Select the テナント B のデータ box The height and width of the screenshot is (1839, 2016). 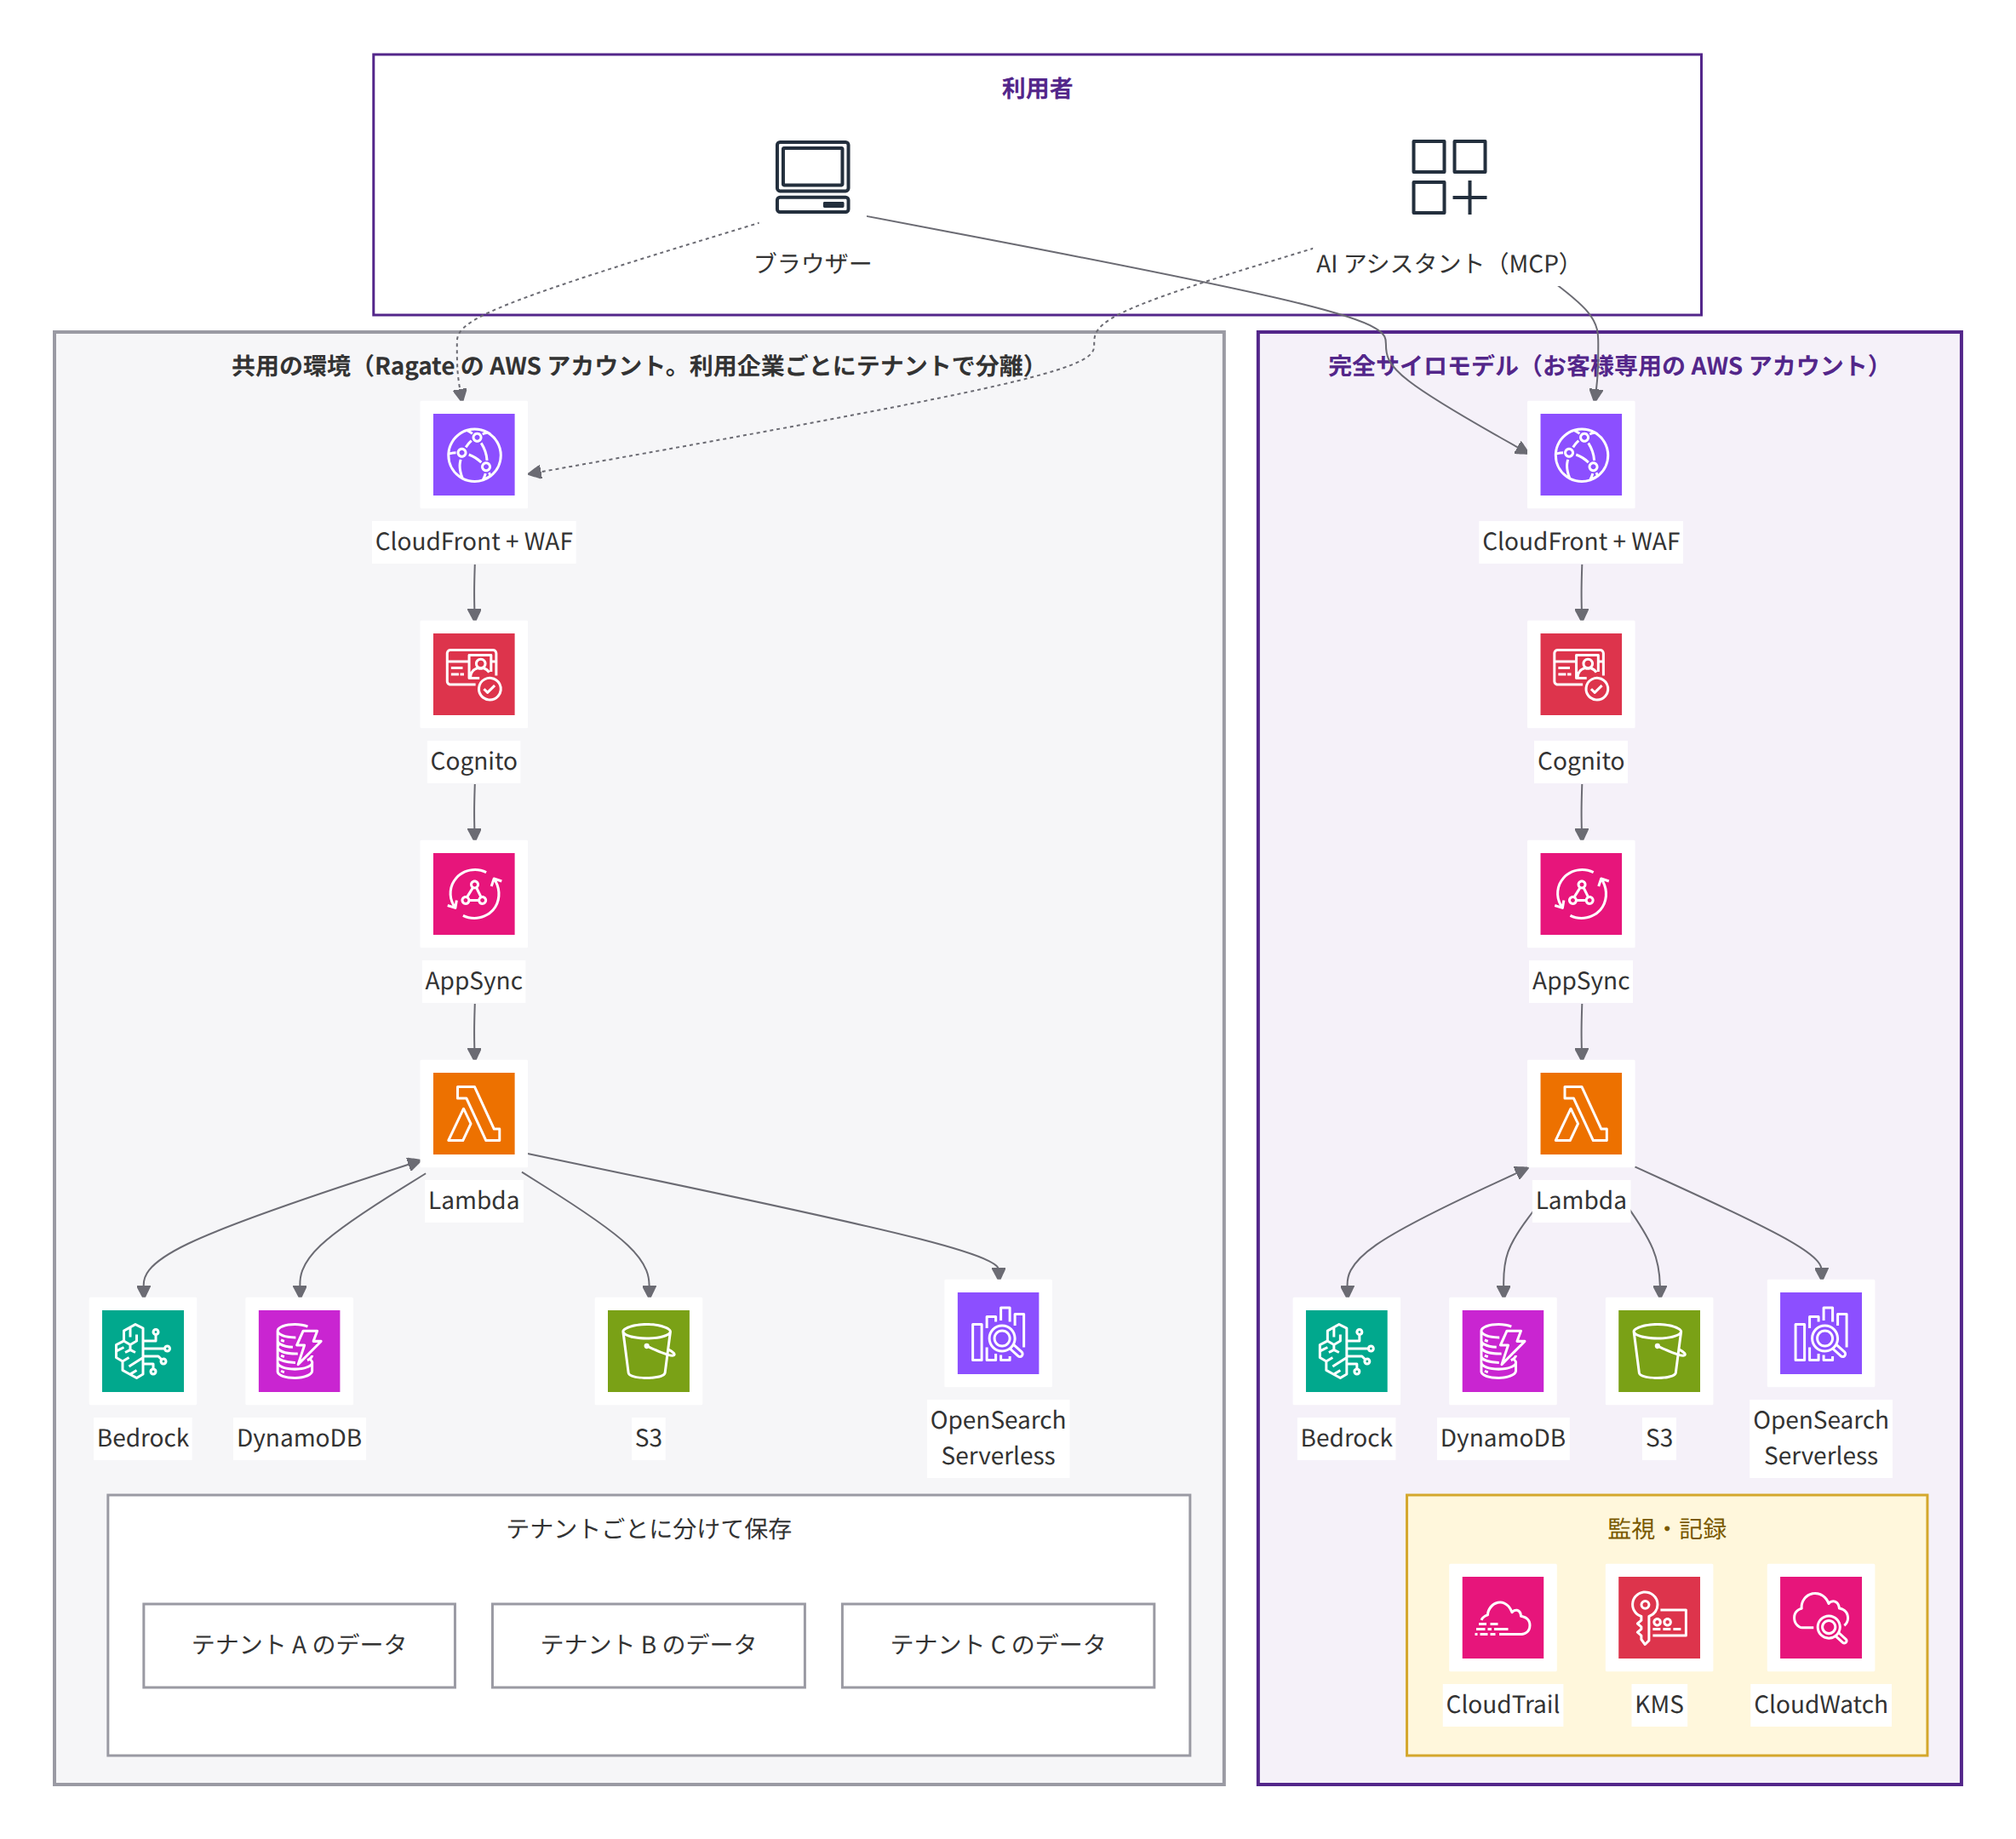pos(648,1646)
